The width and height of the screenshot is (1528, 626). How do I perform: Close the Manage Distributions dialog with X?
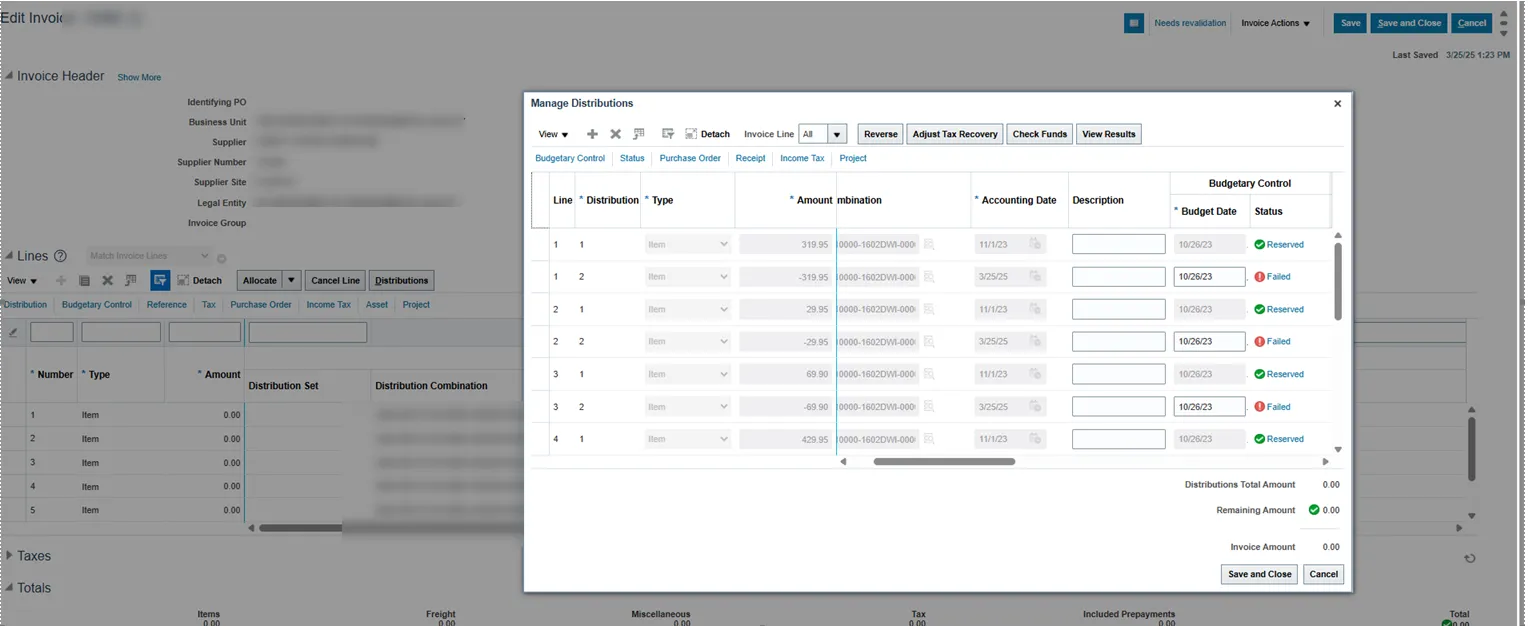tap(1338, 103)
